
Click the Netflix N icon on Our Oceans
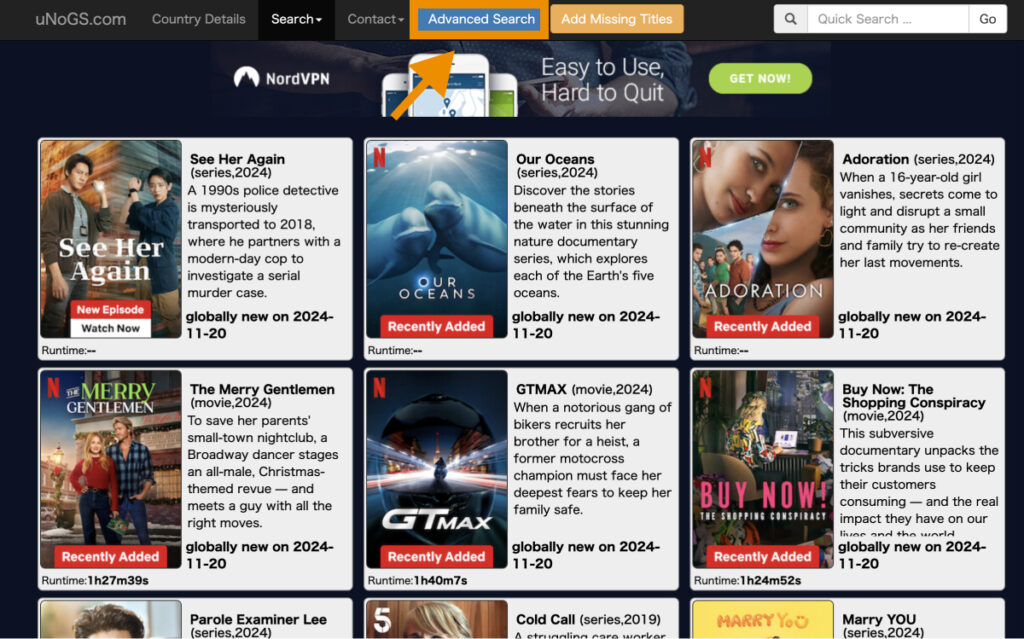click(x=379, y=157)
